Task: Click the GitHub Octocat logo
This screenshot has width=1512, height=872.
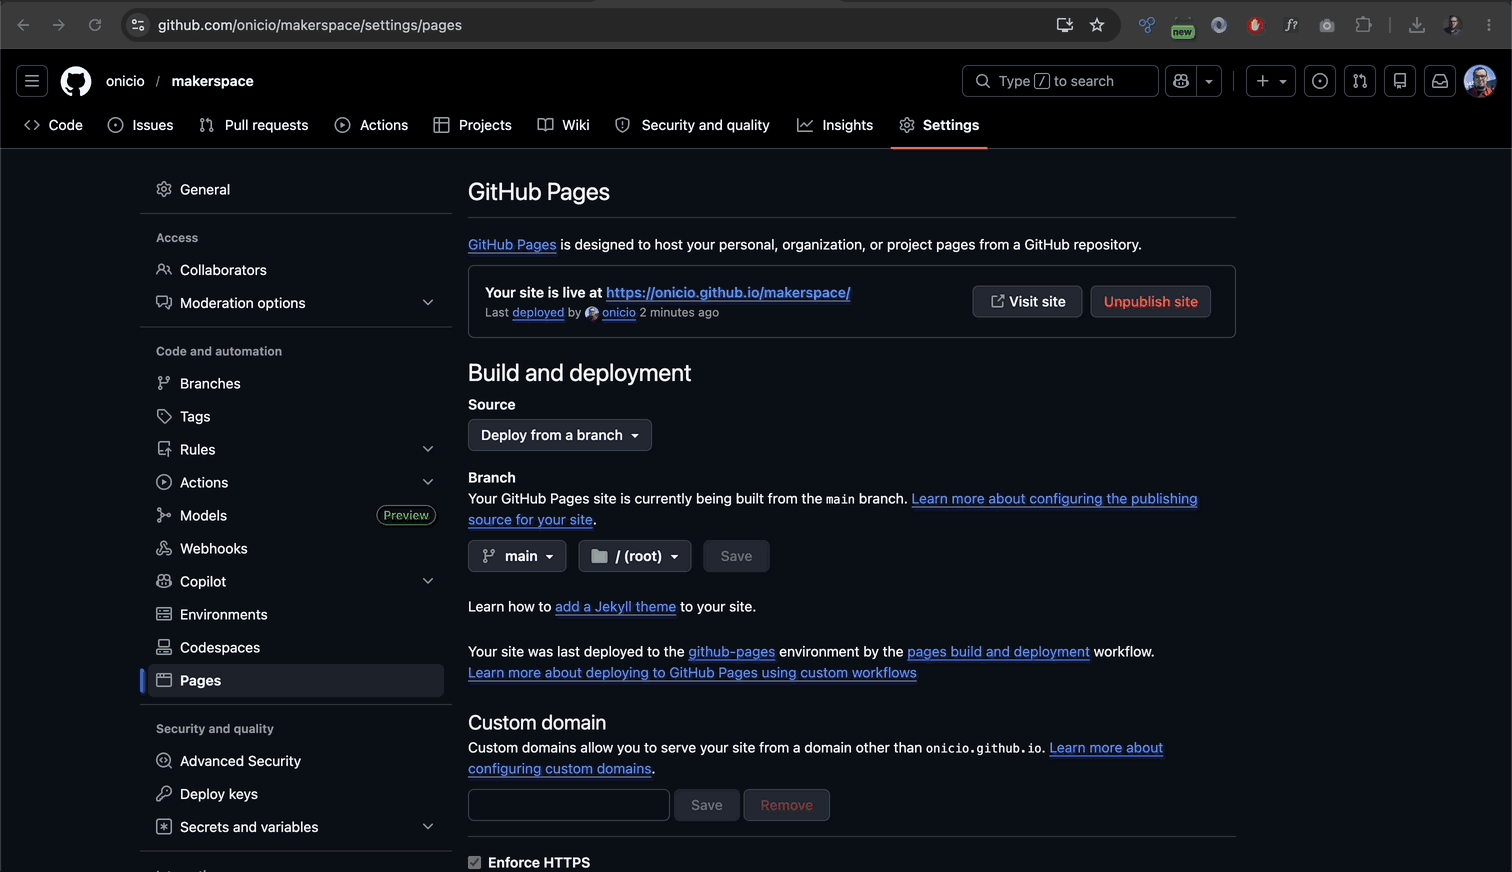Action: 76,81
